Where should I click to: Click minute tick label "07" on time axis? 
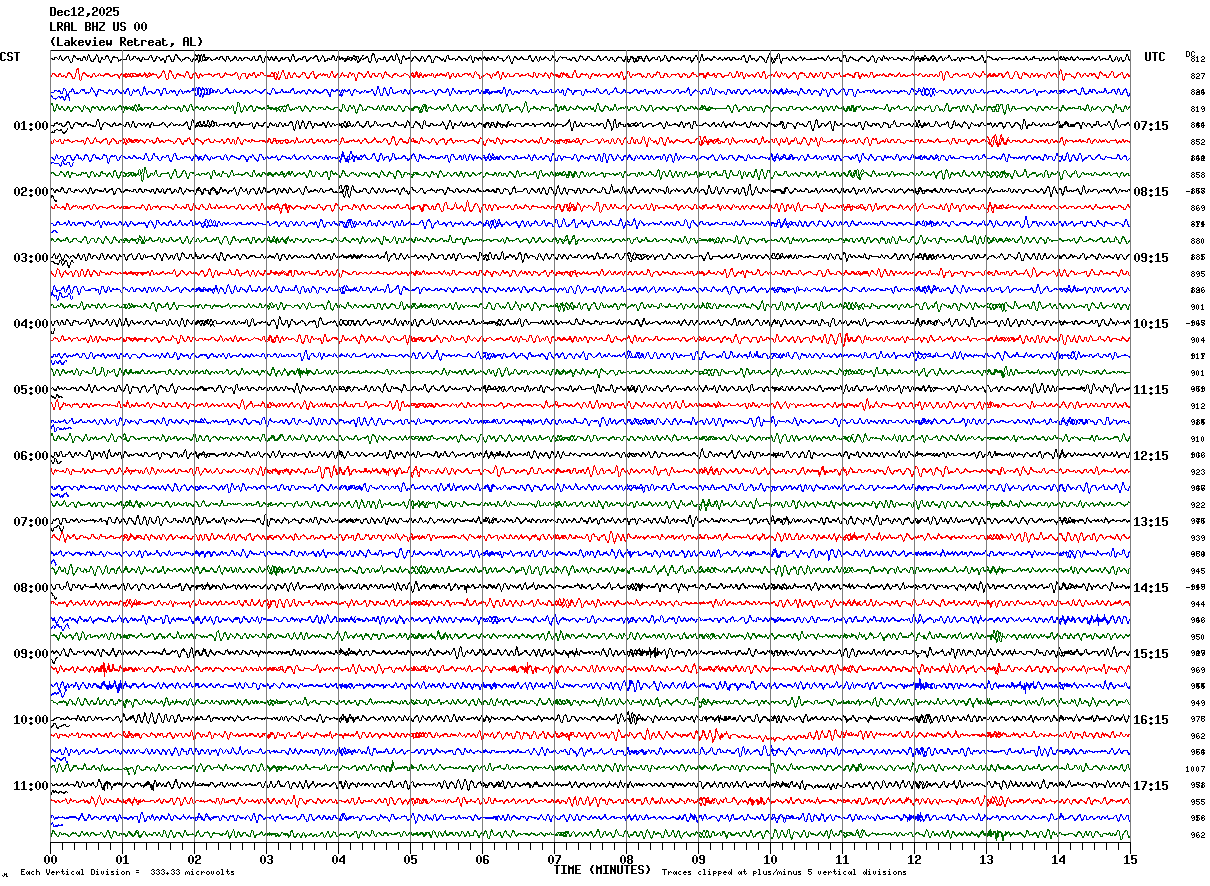554,859
